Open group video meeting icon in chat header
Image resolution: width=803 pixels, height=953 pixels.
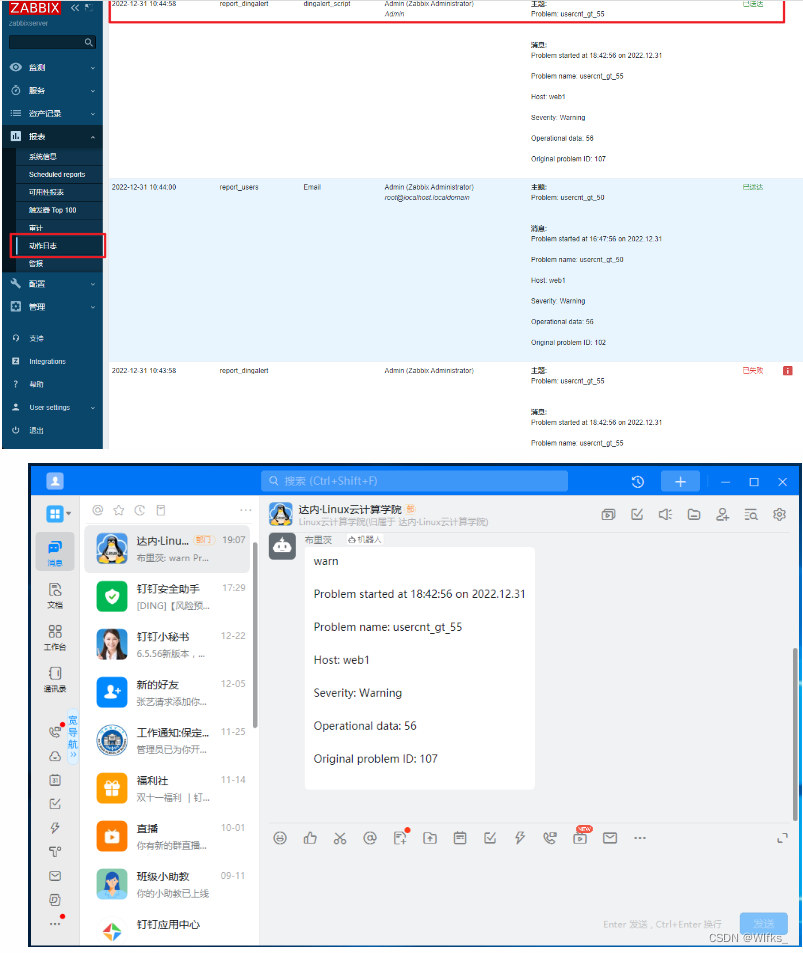coord(608,515)
